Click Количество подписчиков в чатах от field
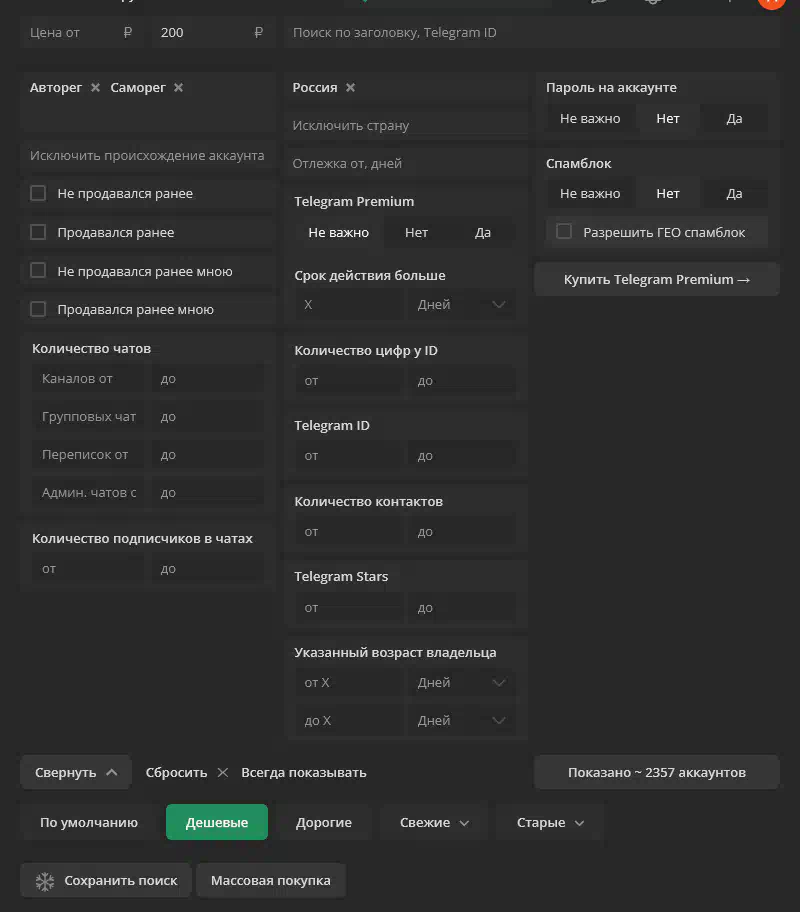This screenshot has height=912, width=800. tap(88, 569)
